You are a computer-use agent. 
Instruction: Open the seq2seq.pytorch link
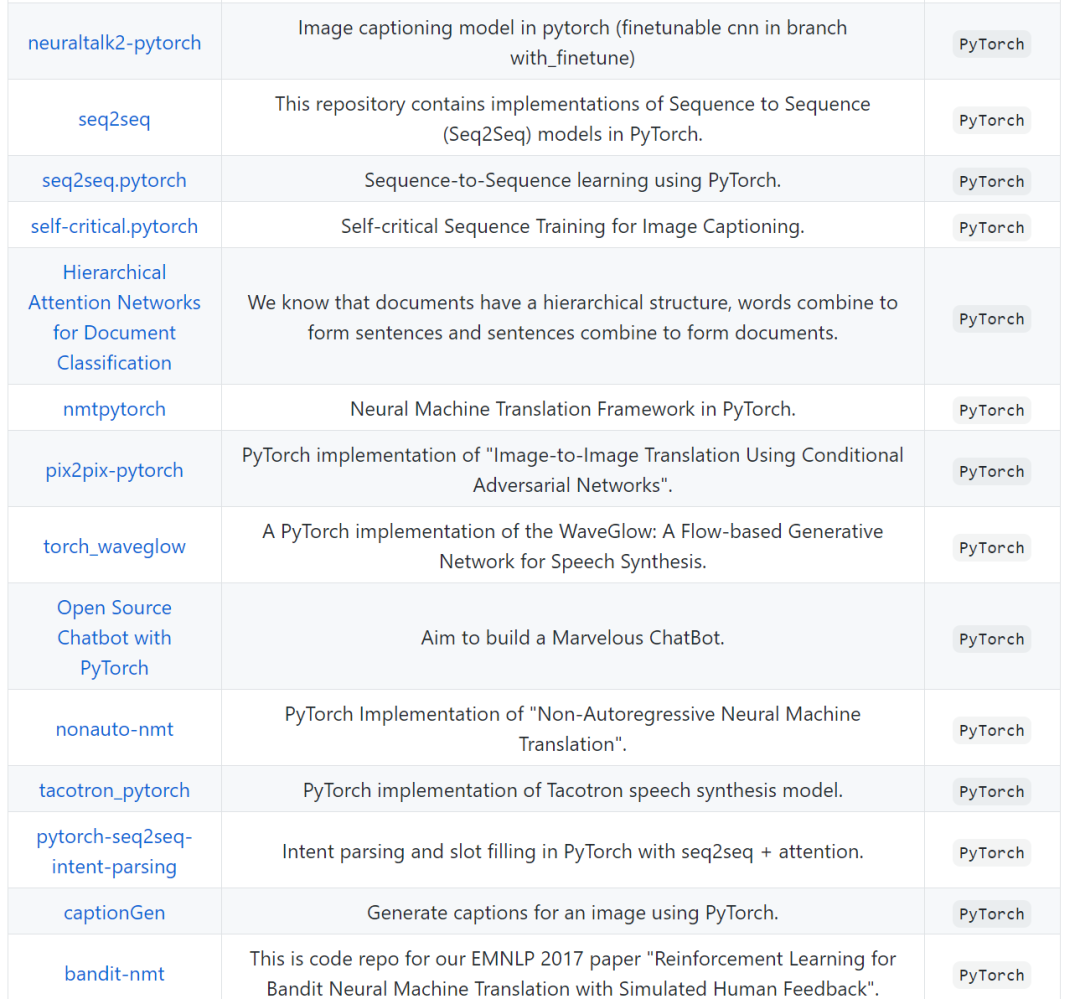[114, 180]
